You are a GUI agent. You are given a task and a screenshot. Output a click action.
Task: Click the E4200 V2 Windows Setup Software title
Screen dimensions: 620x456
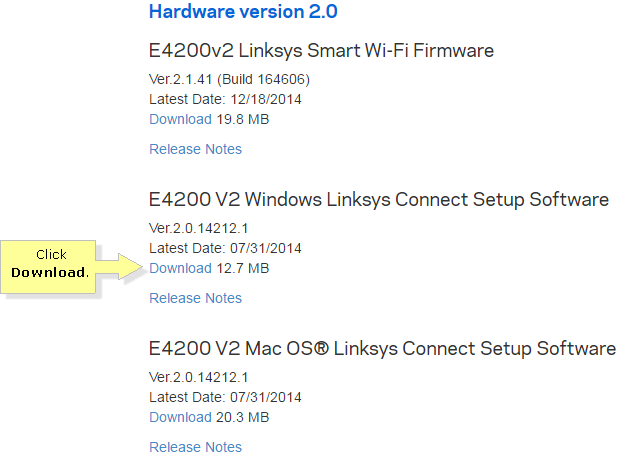tap(378, 200)
